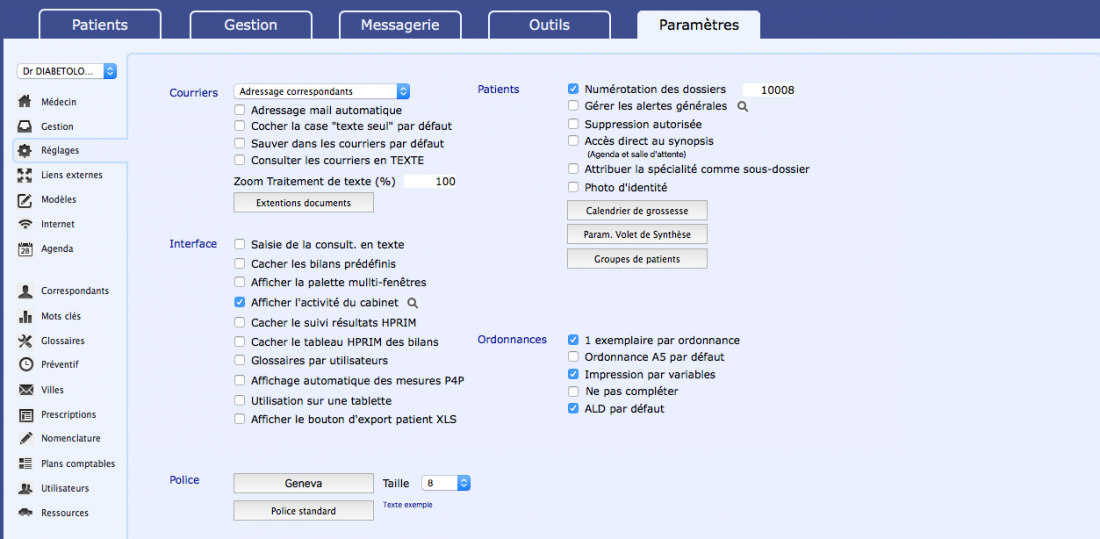Switch to the Messagerie tab
This screenshot has width=1100, height=539.
400,25
